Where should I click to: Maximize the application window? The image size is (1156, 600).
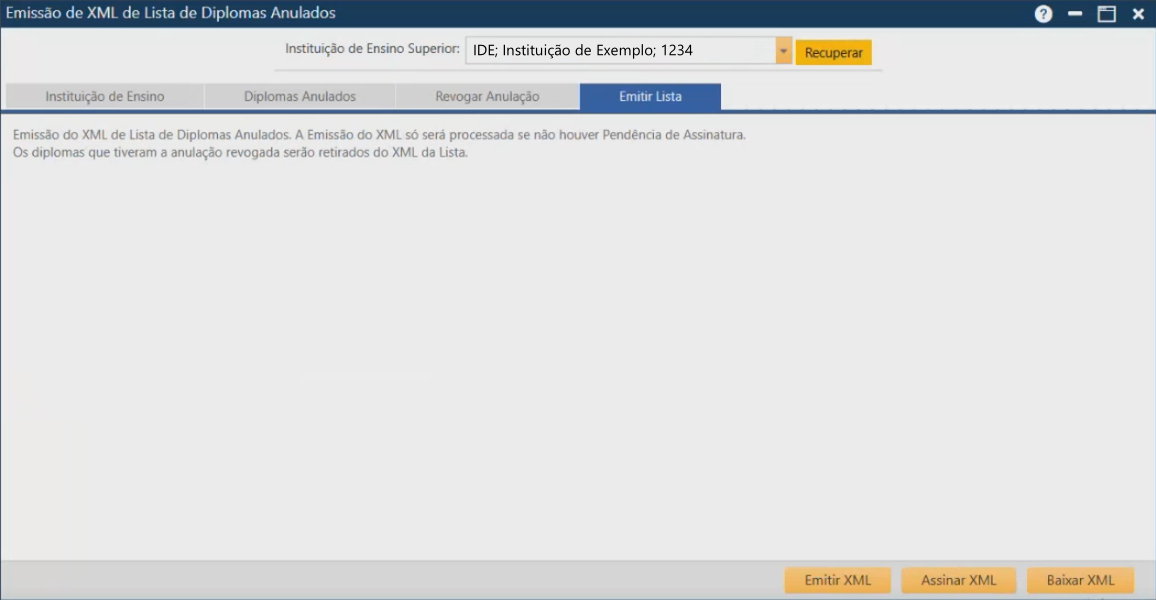pyautogui.click(x=1106, y=13)
